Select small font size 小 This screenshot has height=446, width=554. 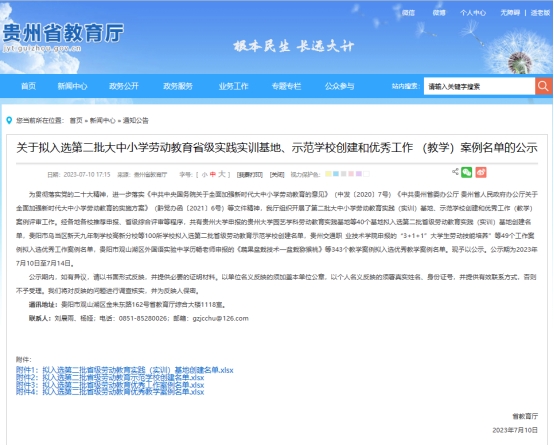pyautogui.click(x=204, y=175)
